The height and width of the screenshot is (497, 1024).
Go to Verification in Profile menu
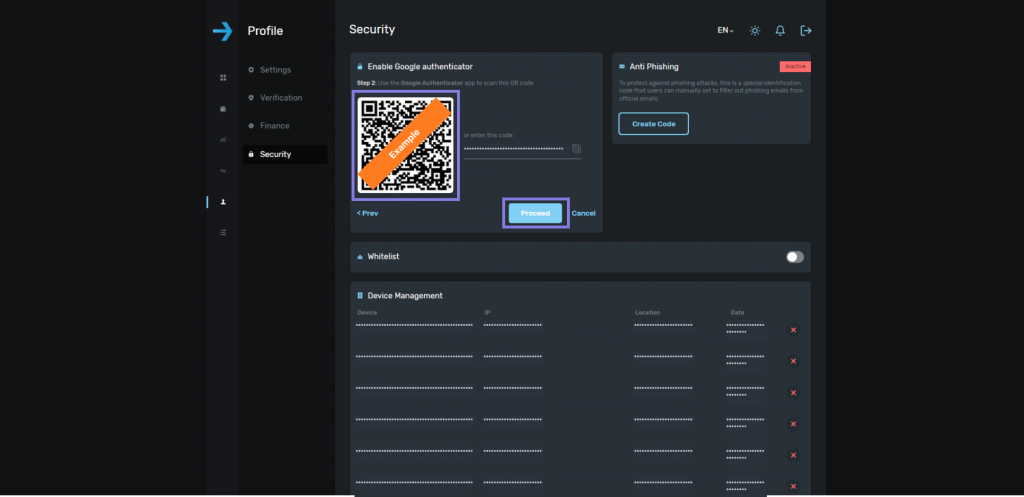pyautogui.click(x=281, y=98)
